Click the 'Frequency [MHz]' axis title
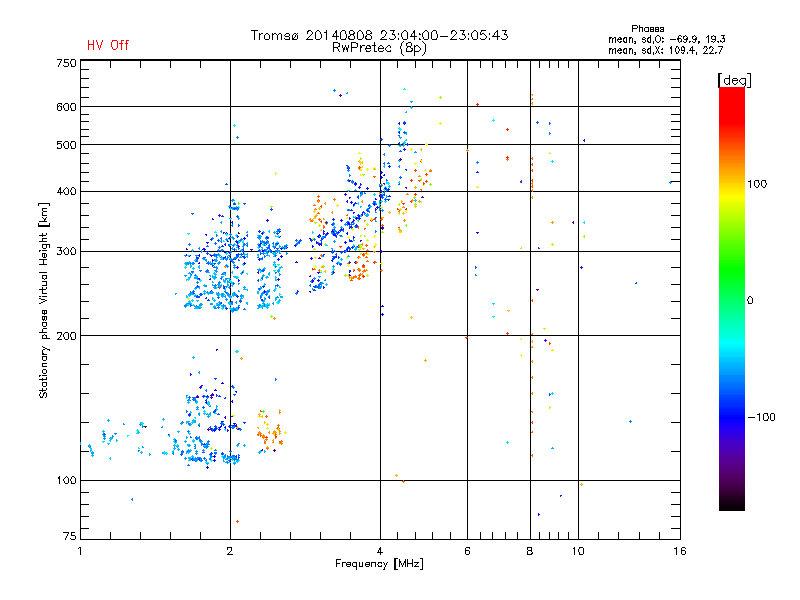 point(379,564)
